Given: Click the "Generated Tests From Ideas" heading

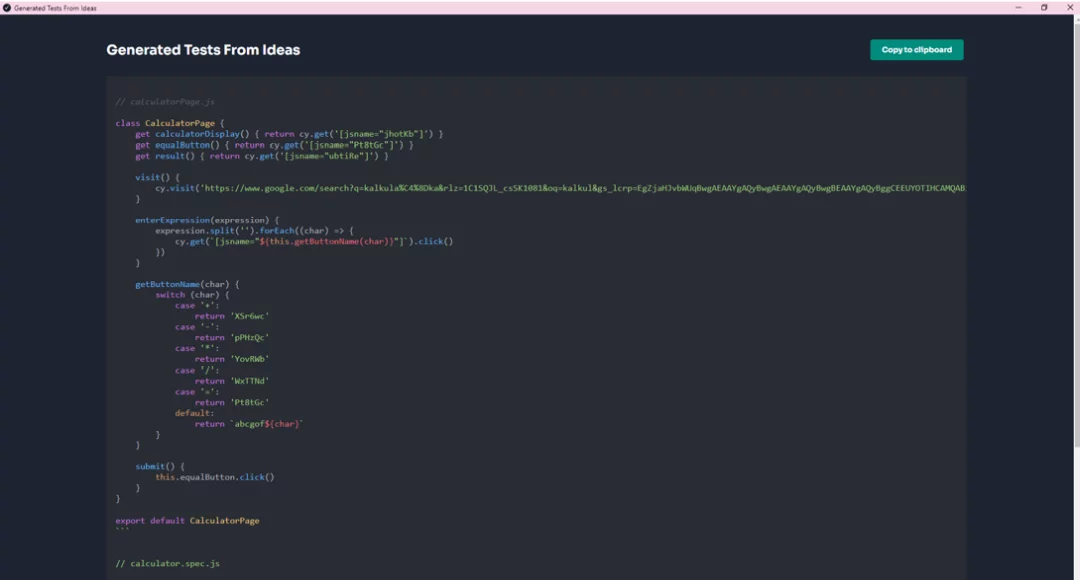Looking at the screenshot, I should [203, 50].
